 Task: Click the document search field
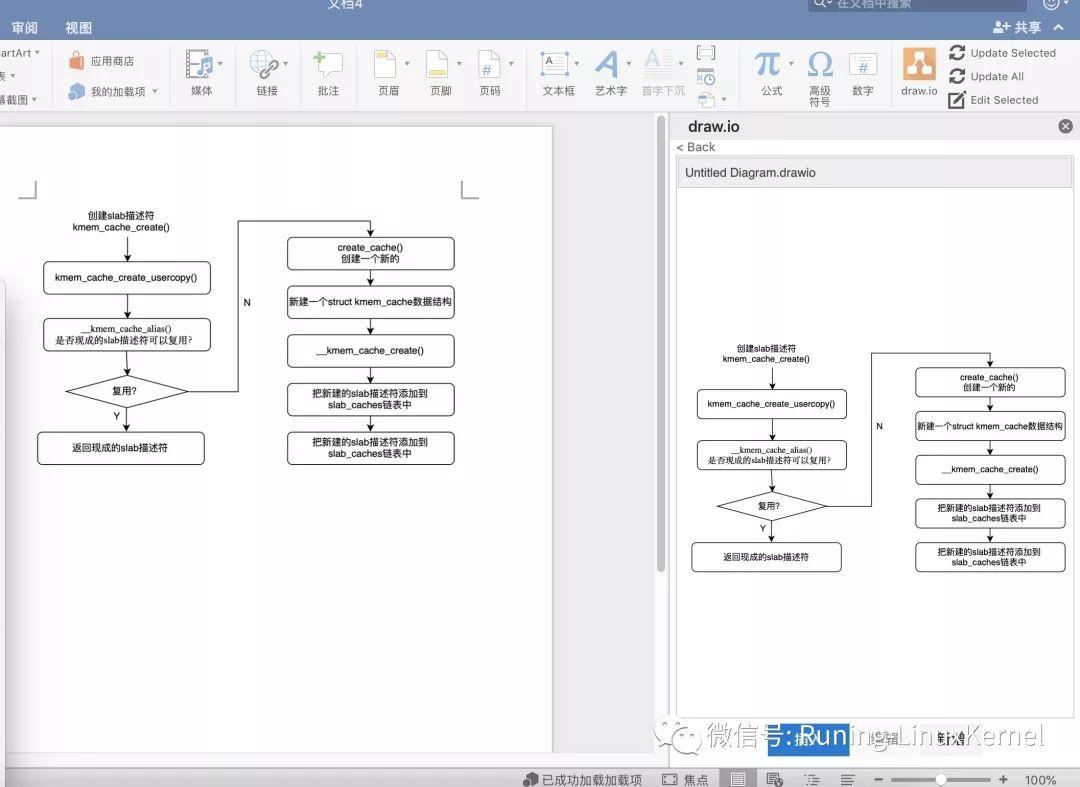point(916,4)
